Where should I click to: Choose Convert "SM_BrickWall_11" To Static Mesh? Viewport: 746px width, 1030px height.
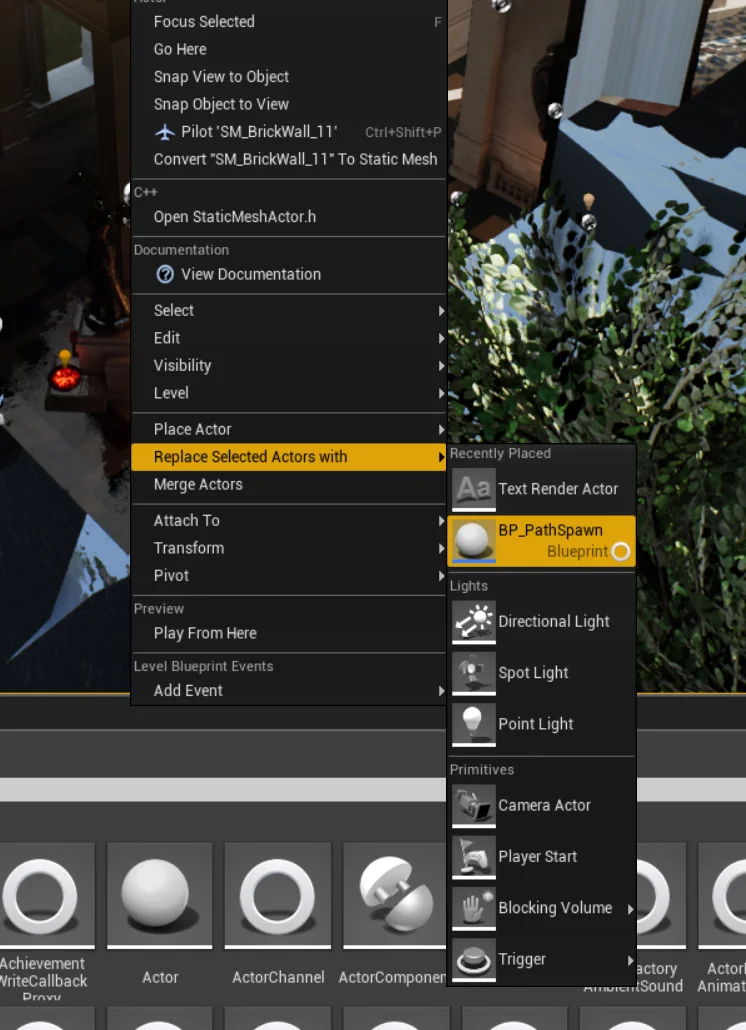click(x=289, y=160)
